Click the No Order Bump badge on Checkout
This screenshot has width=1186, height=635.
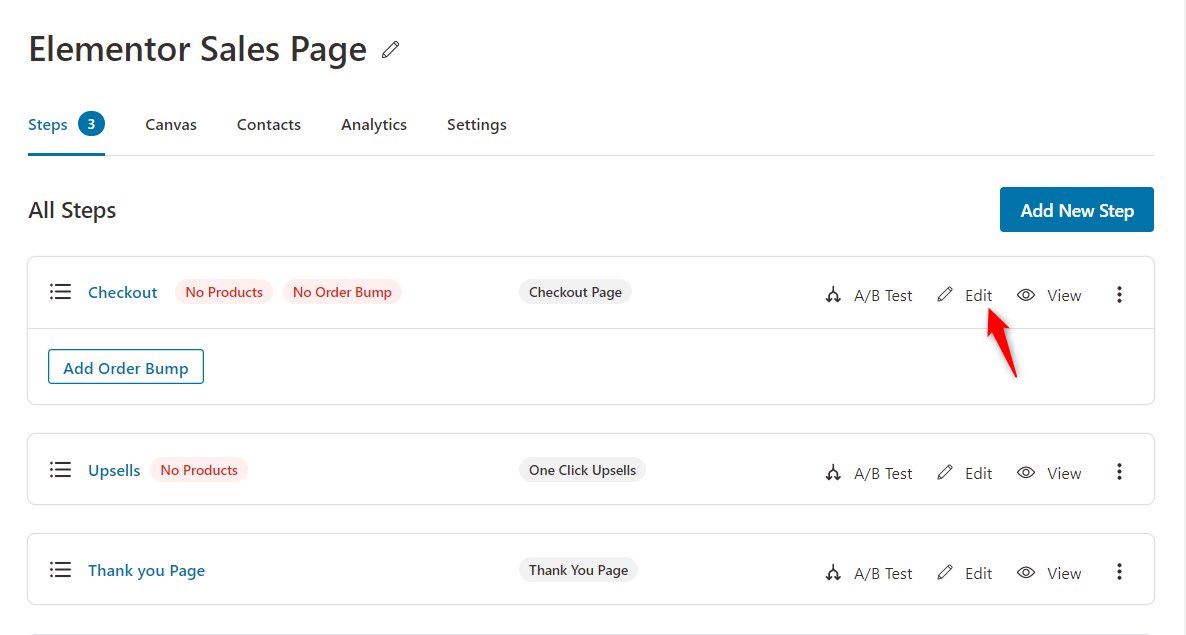342,291
